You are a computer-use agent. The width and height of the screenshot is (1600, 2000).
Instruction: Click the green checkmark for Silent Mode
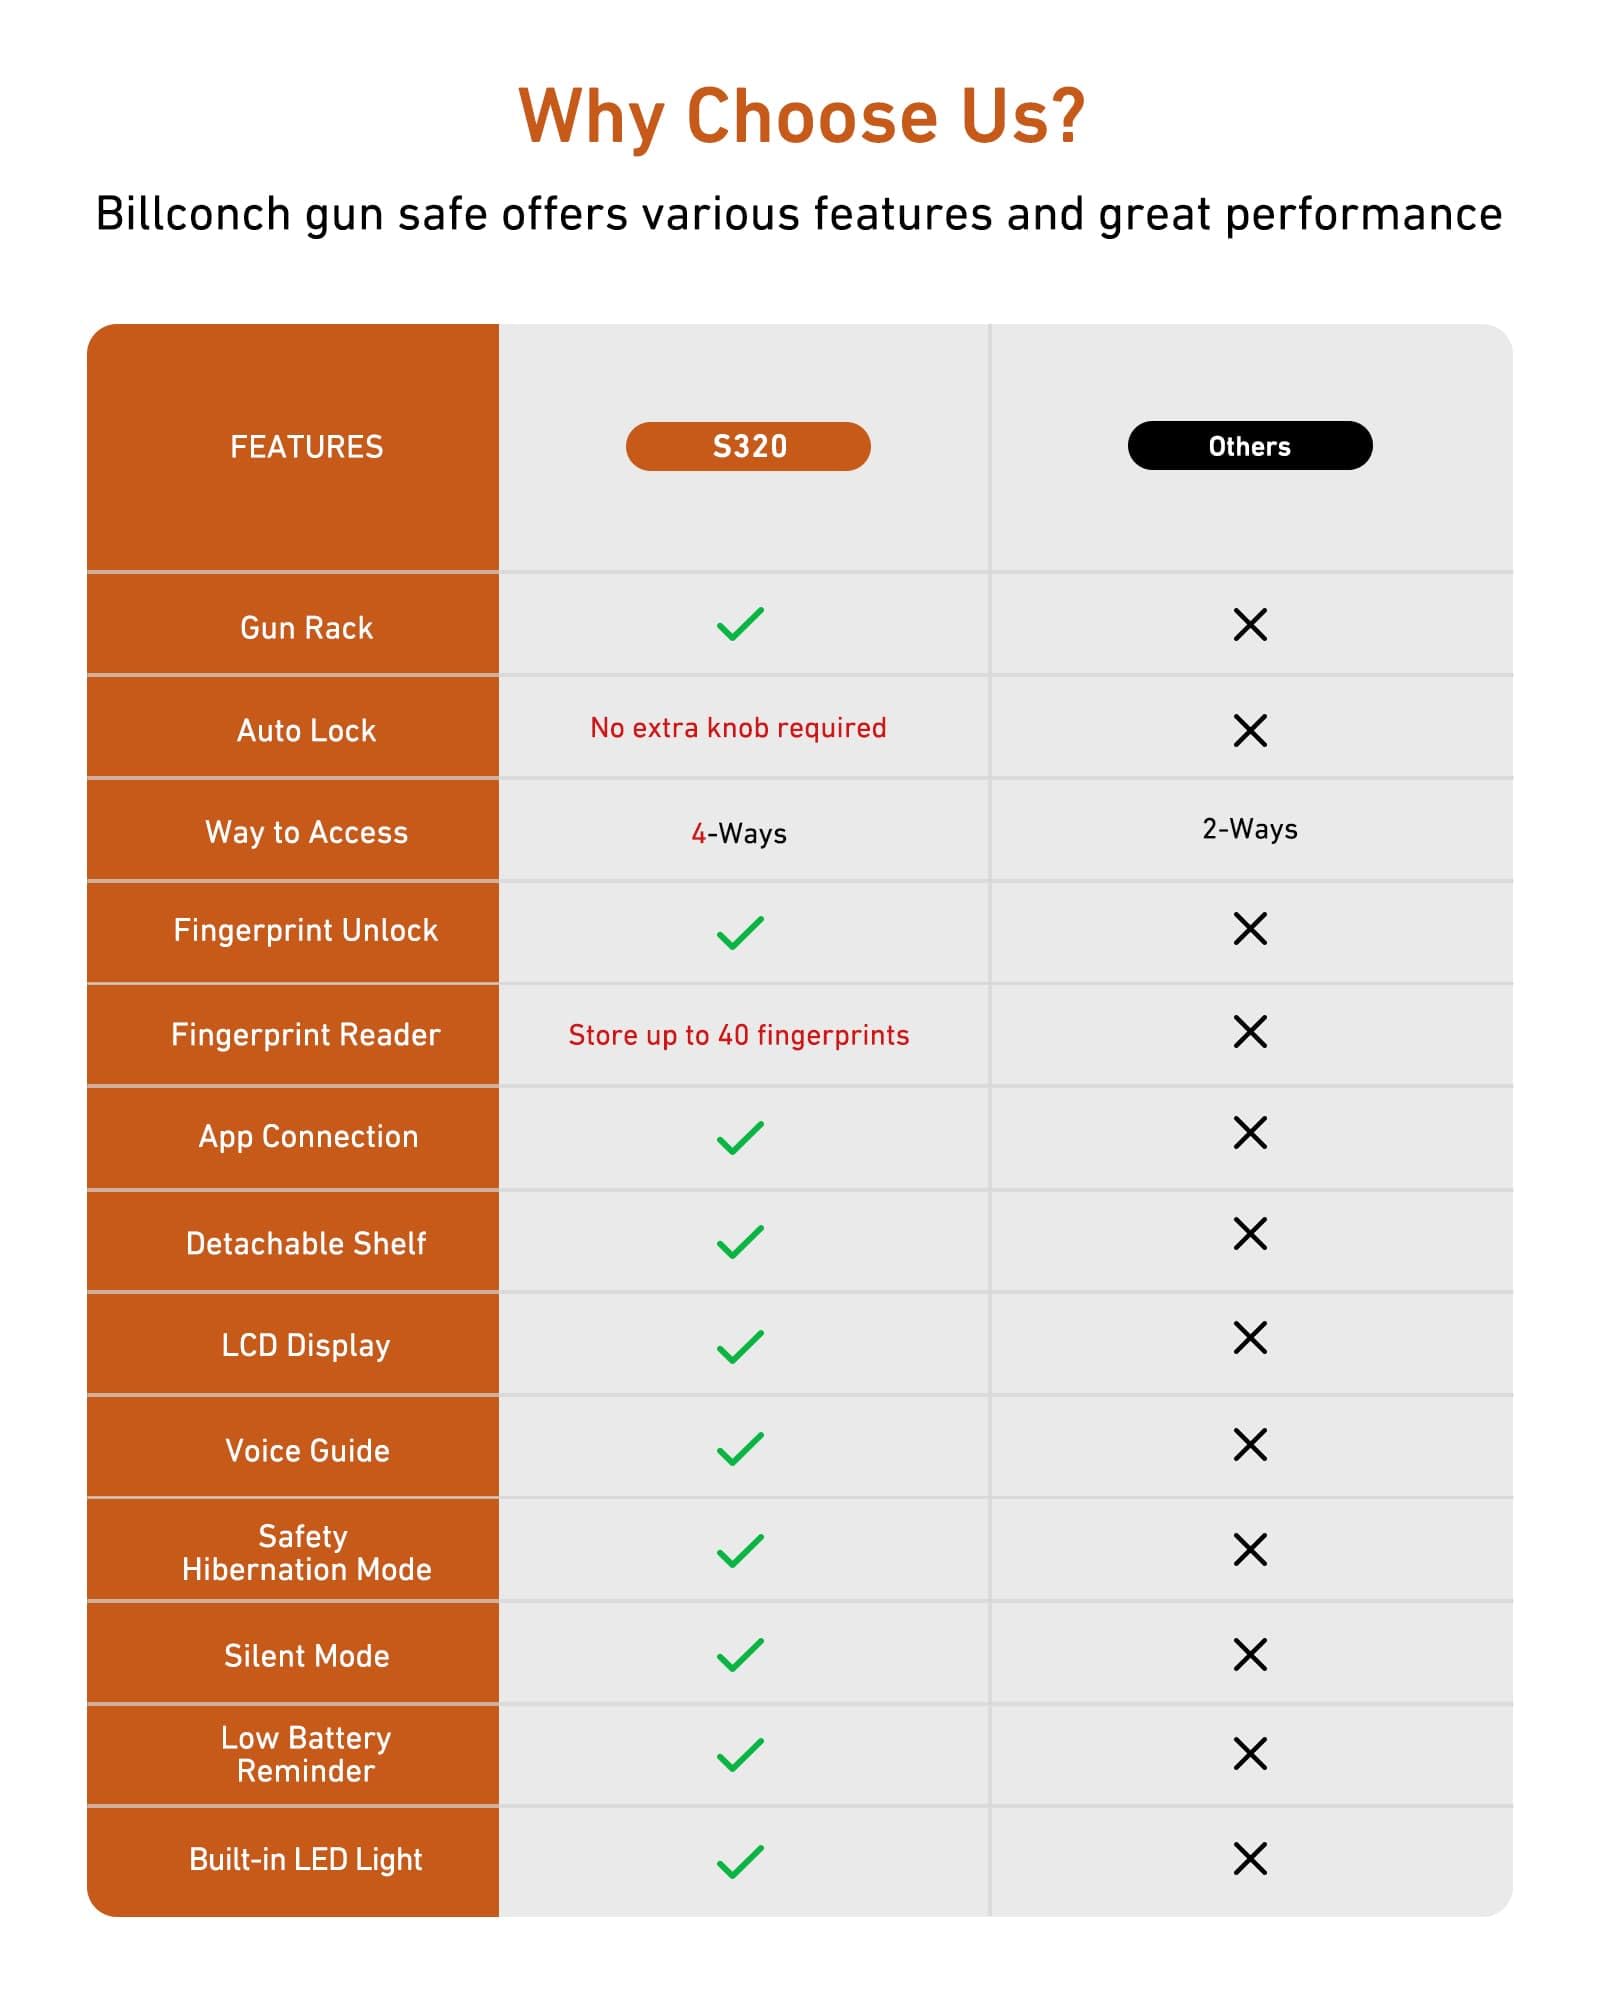(740, 1655)
